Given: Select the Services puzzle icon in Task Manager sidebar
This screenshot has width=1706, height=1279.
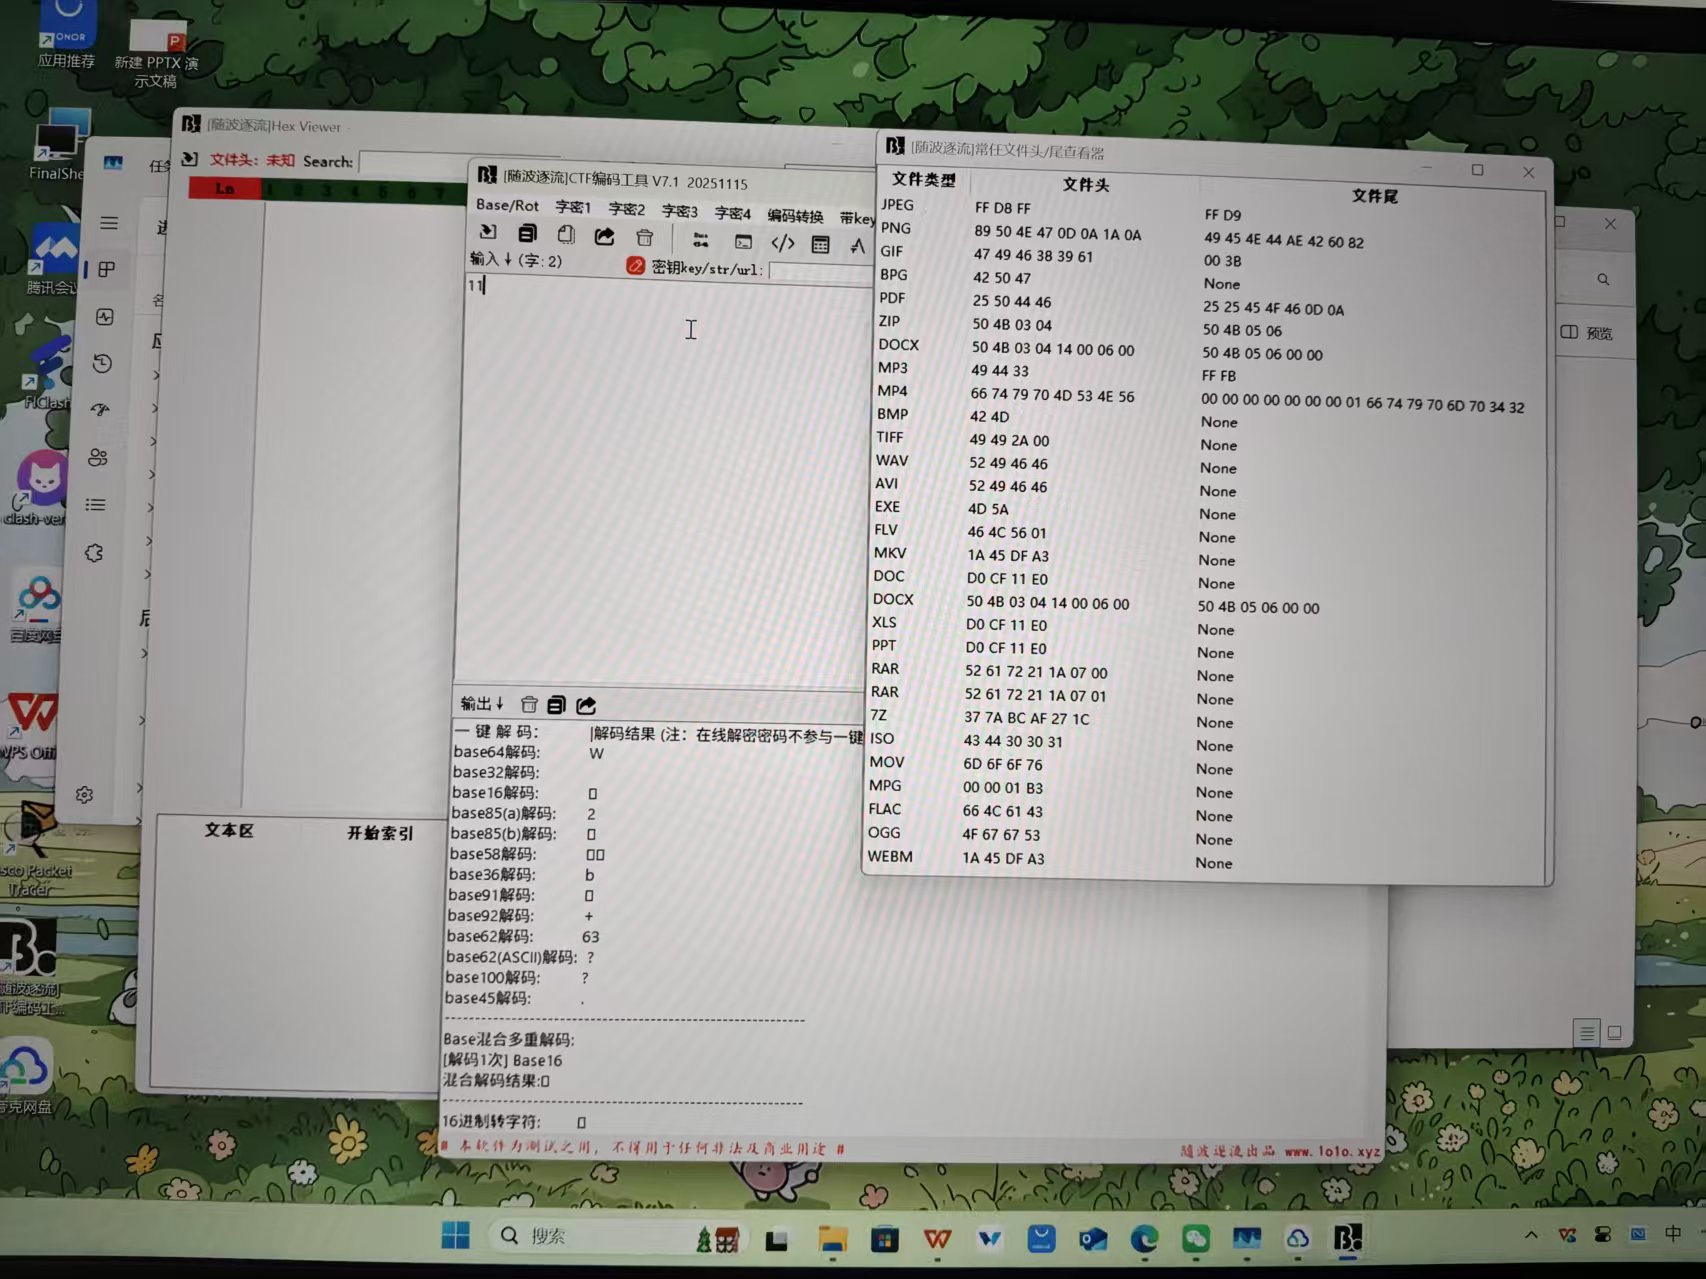Looking at the screenshot, I should [94, 553].
